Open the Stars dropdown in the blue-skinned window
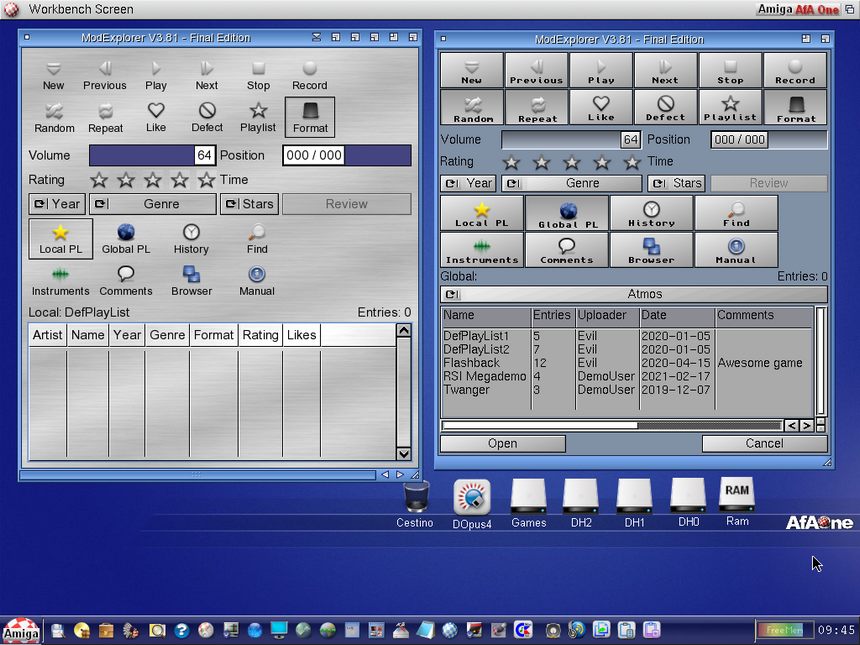860x645 pixels. point(676,184)
